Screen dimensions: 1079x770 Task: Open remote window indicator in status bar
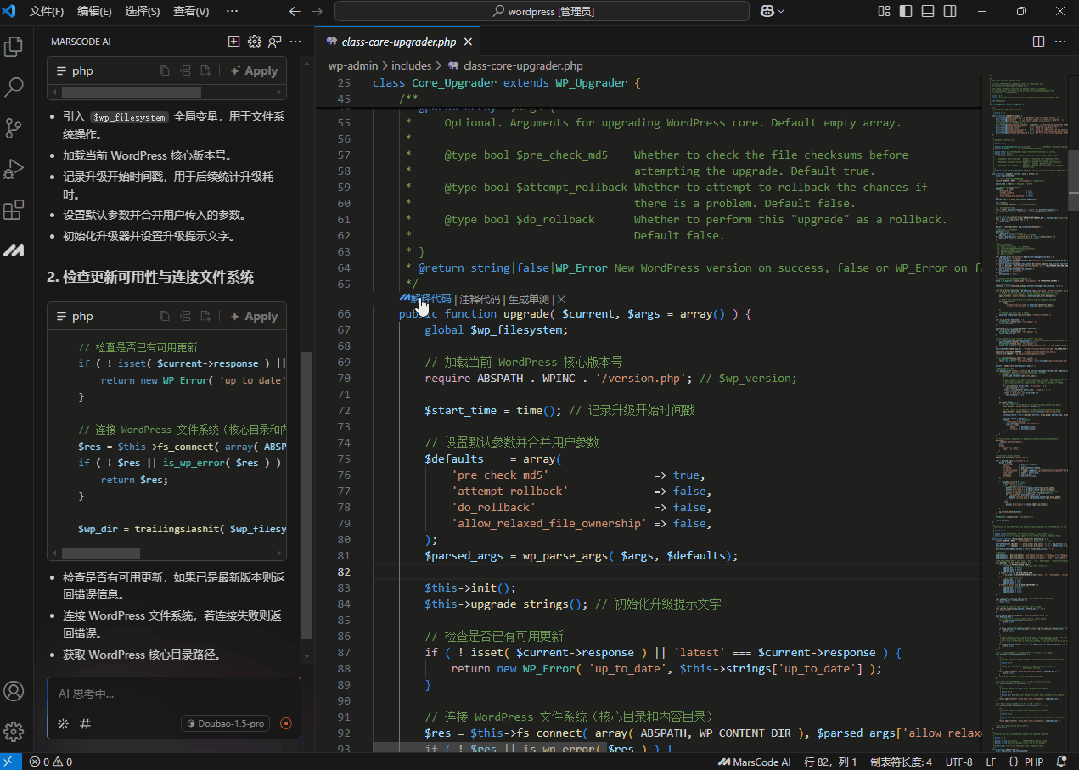coord(10,762)
